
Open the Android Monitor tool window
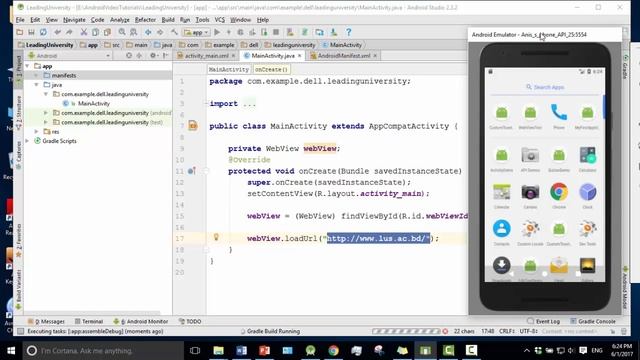tap(141, 322)
